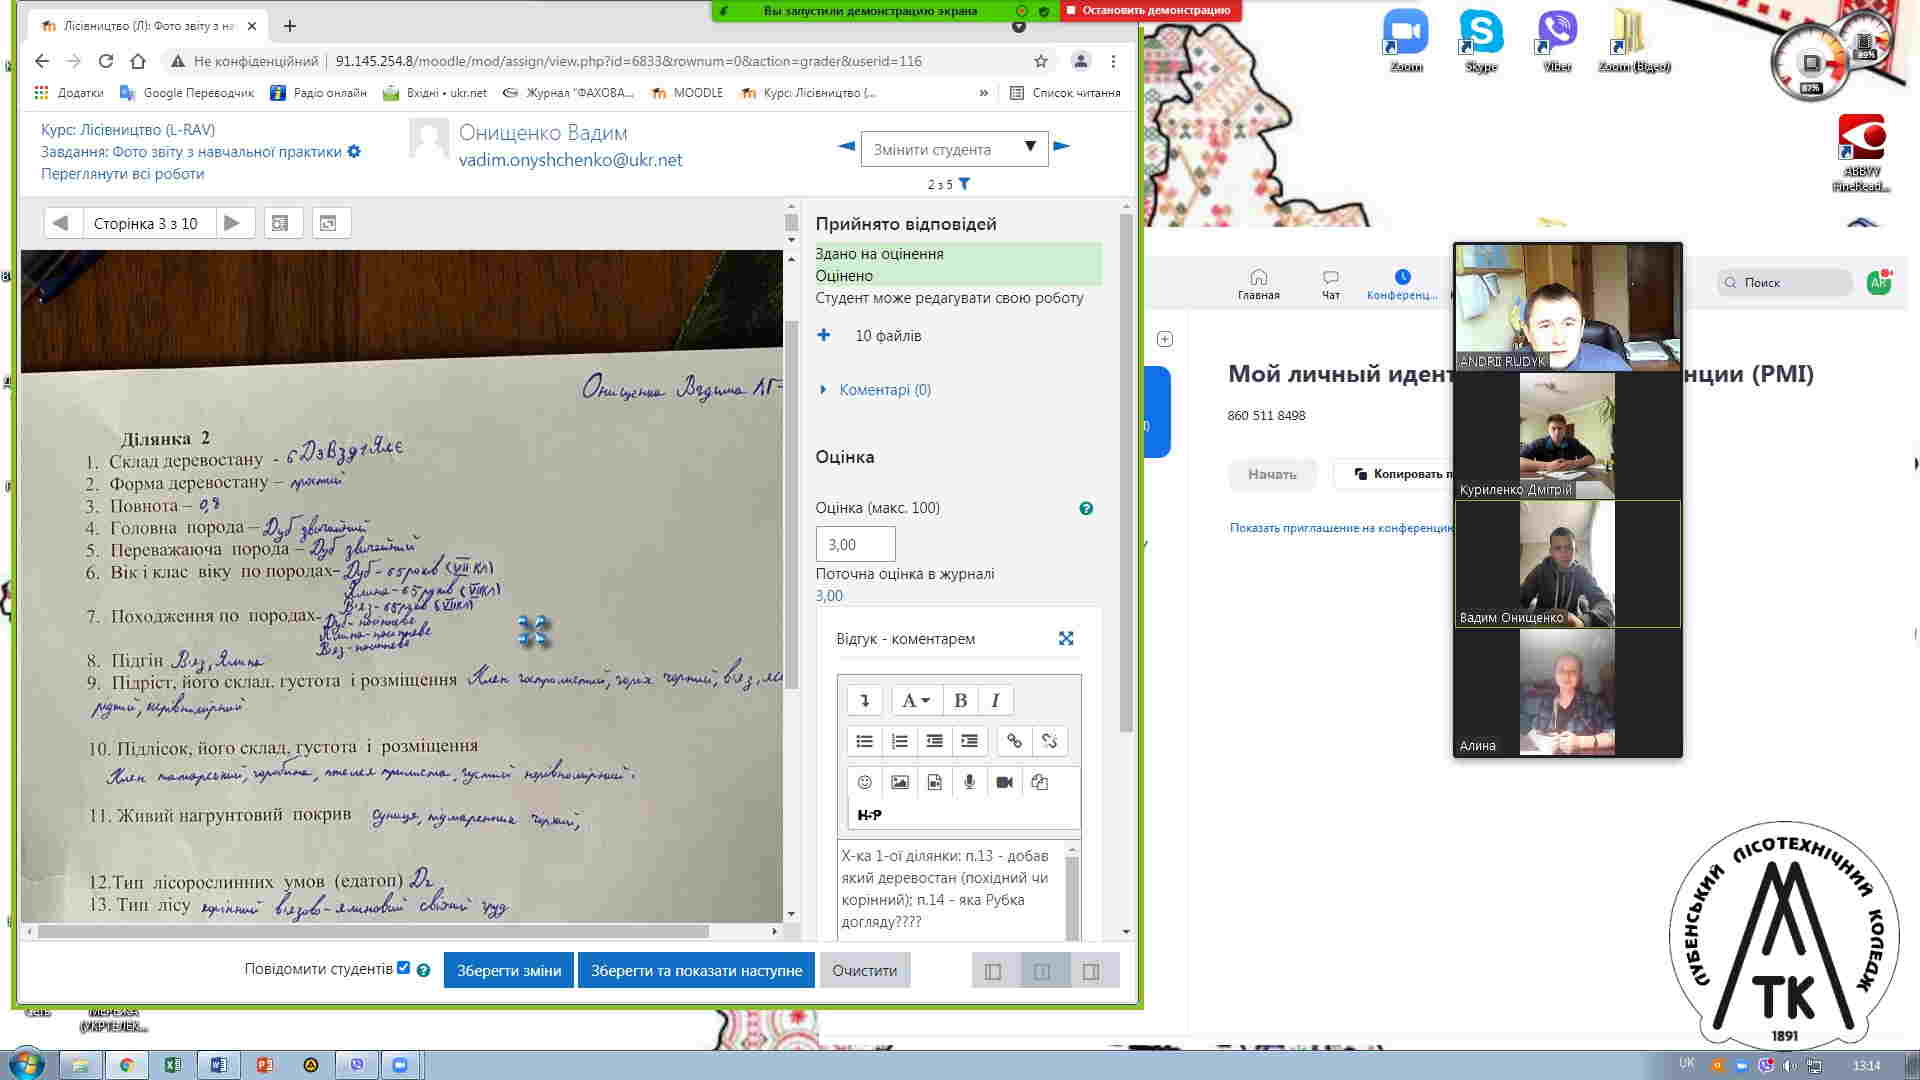This screenshot has width=1920, height=1080.
Task: Go to the next PDF page
Action: [x=232, y=223]
